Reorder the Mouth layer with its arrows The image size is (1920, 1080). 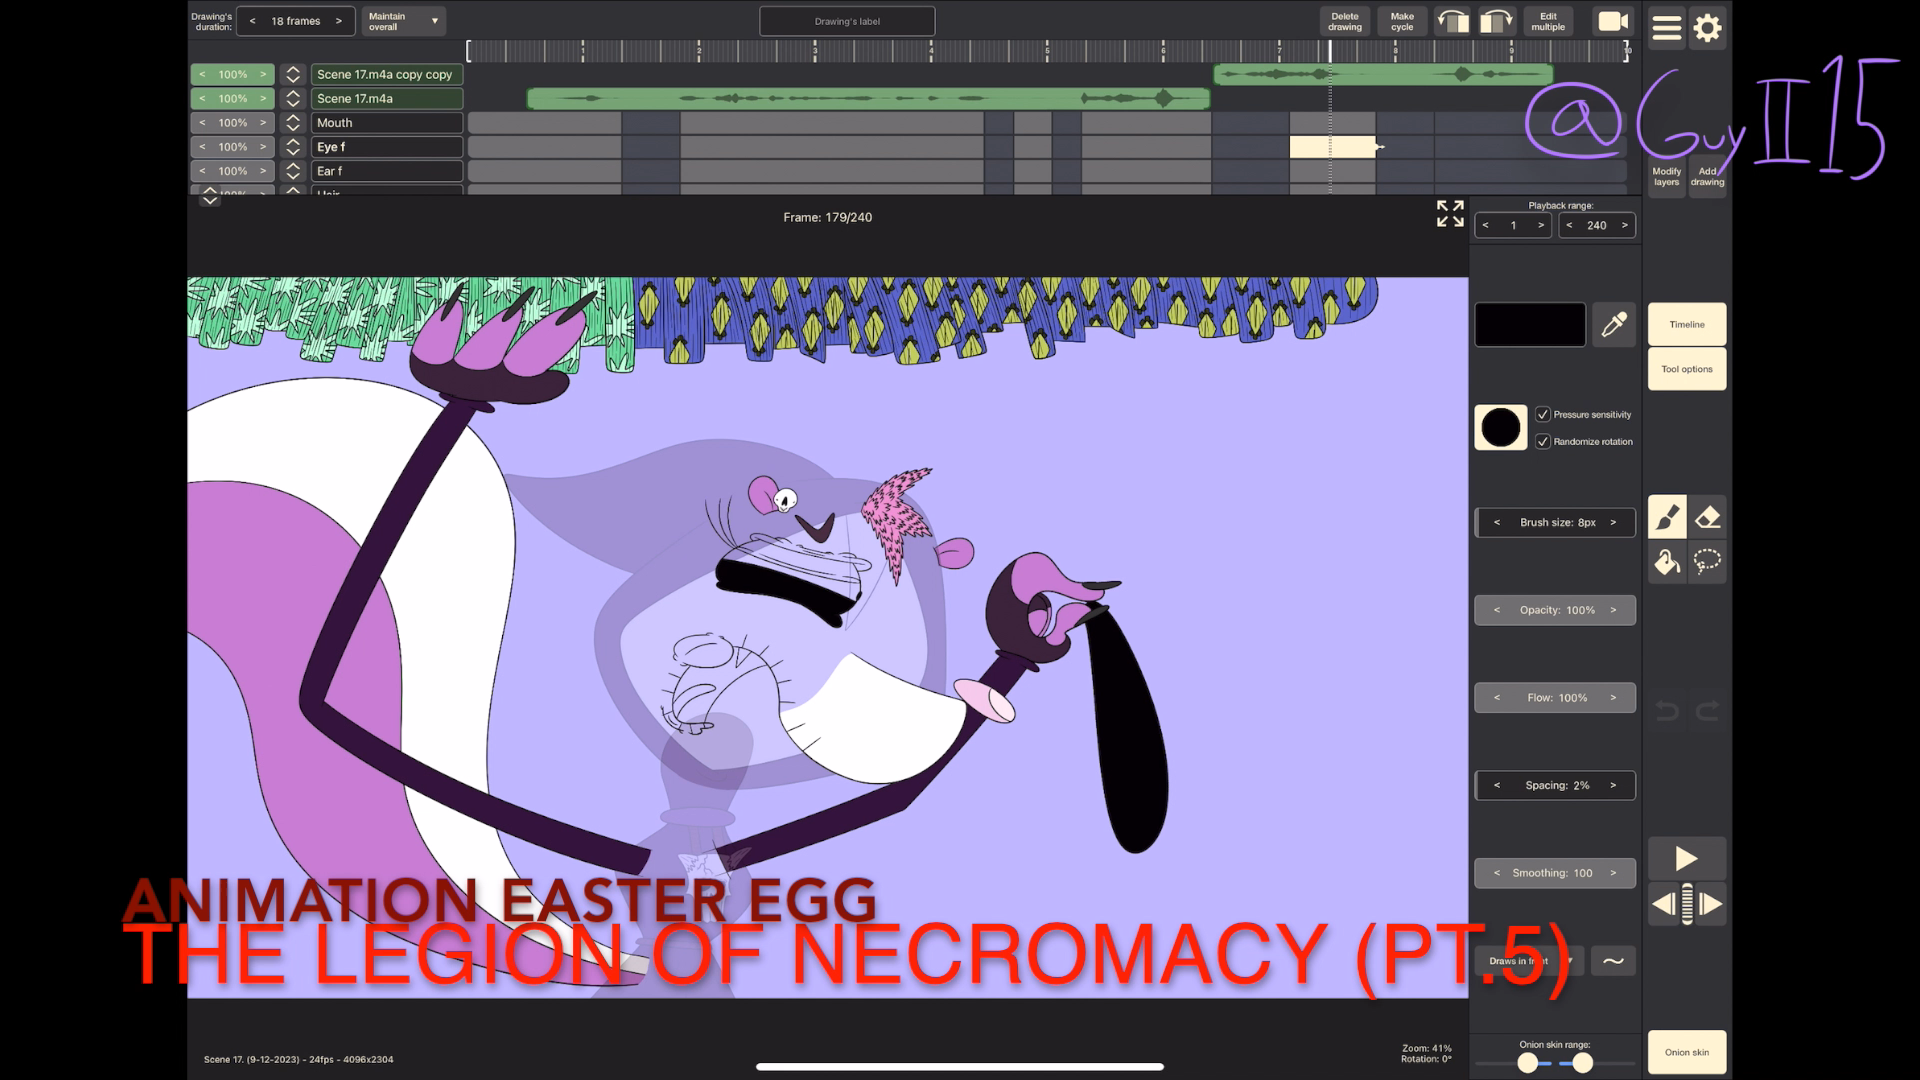pyautogui.click(x=293, y=123)
